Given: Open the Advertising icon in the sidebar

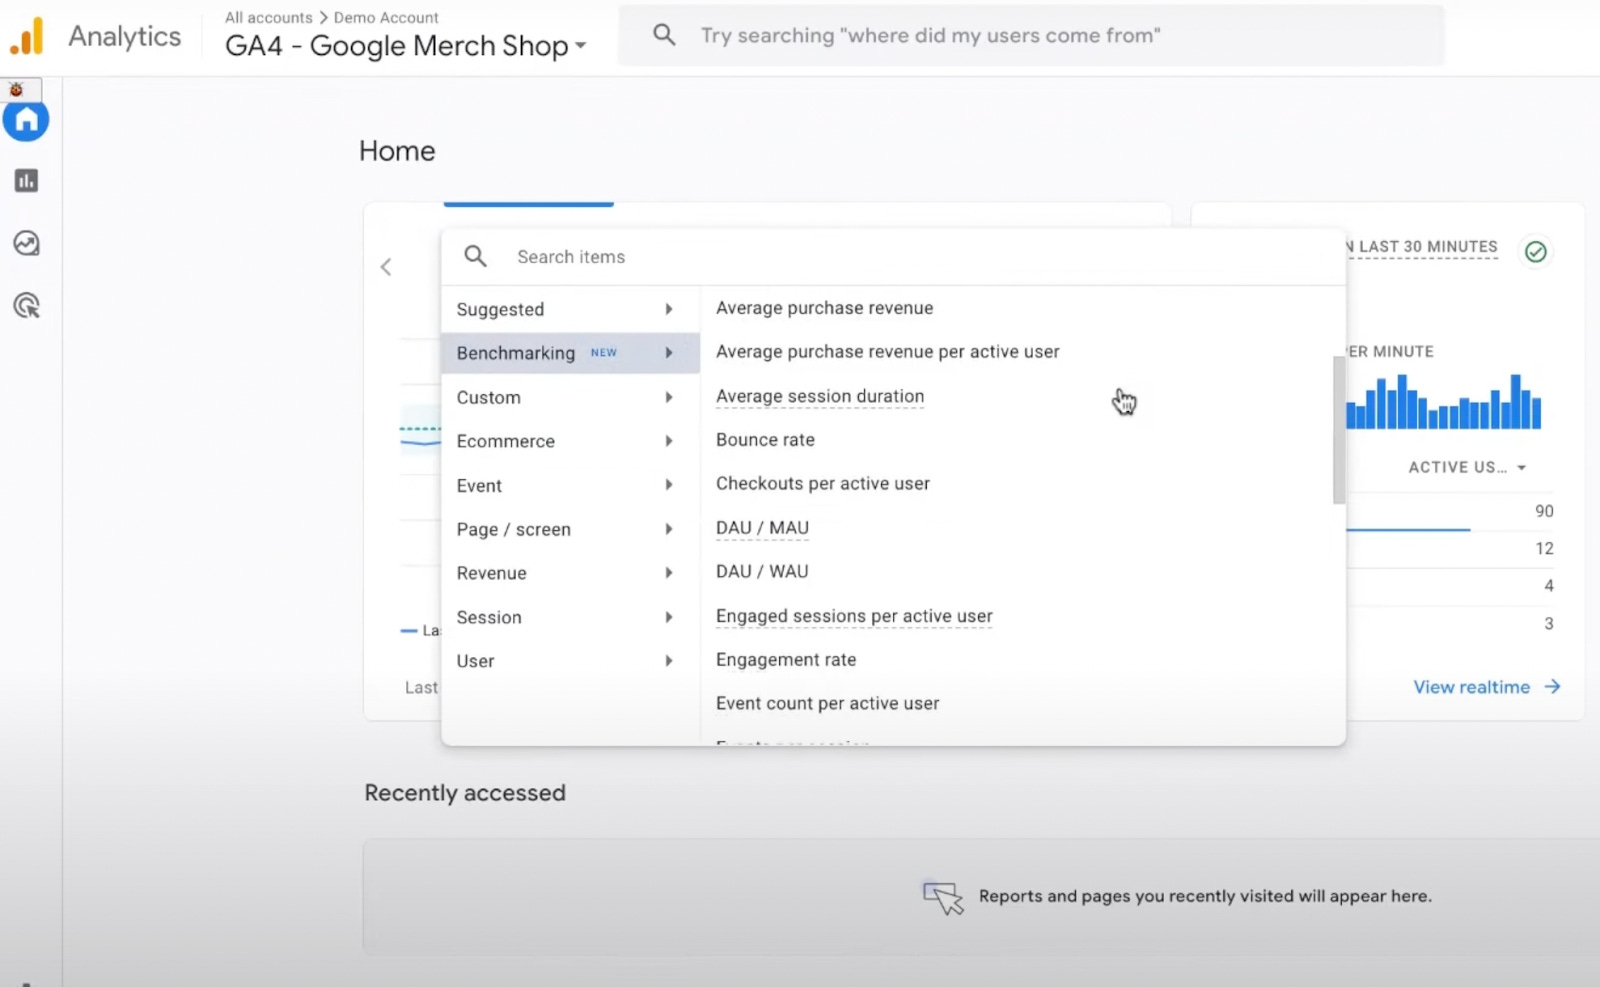Looking at the screenshot, I should [26, 306].
